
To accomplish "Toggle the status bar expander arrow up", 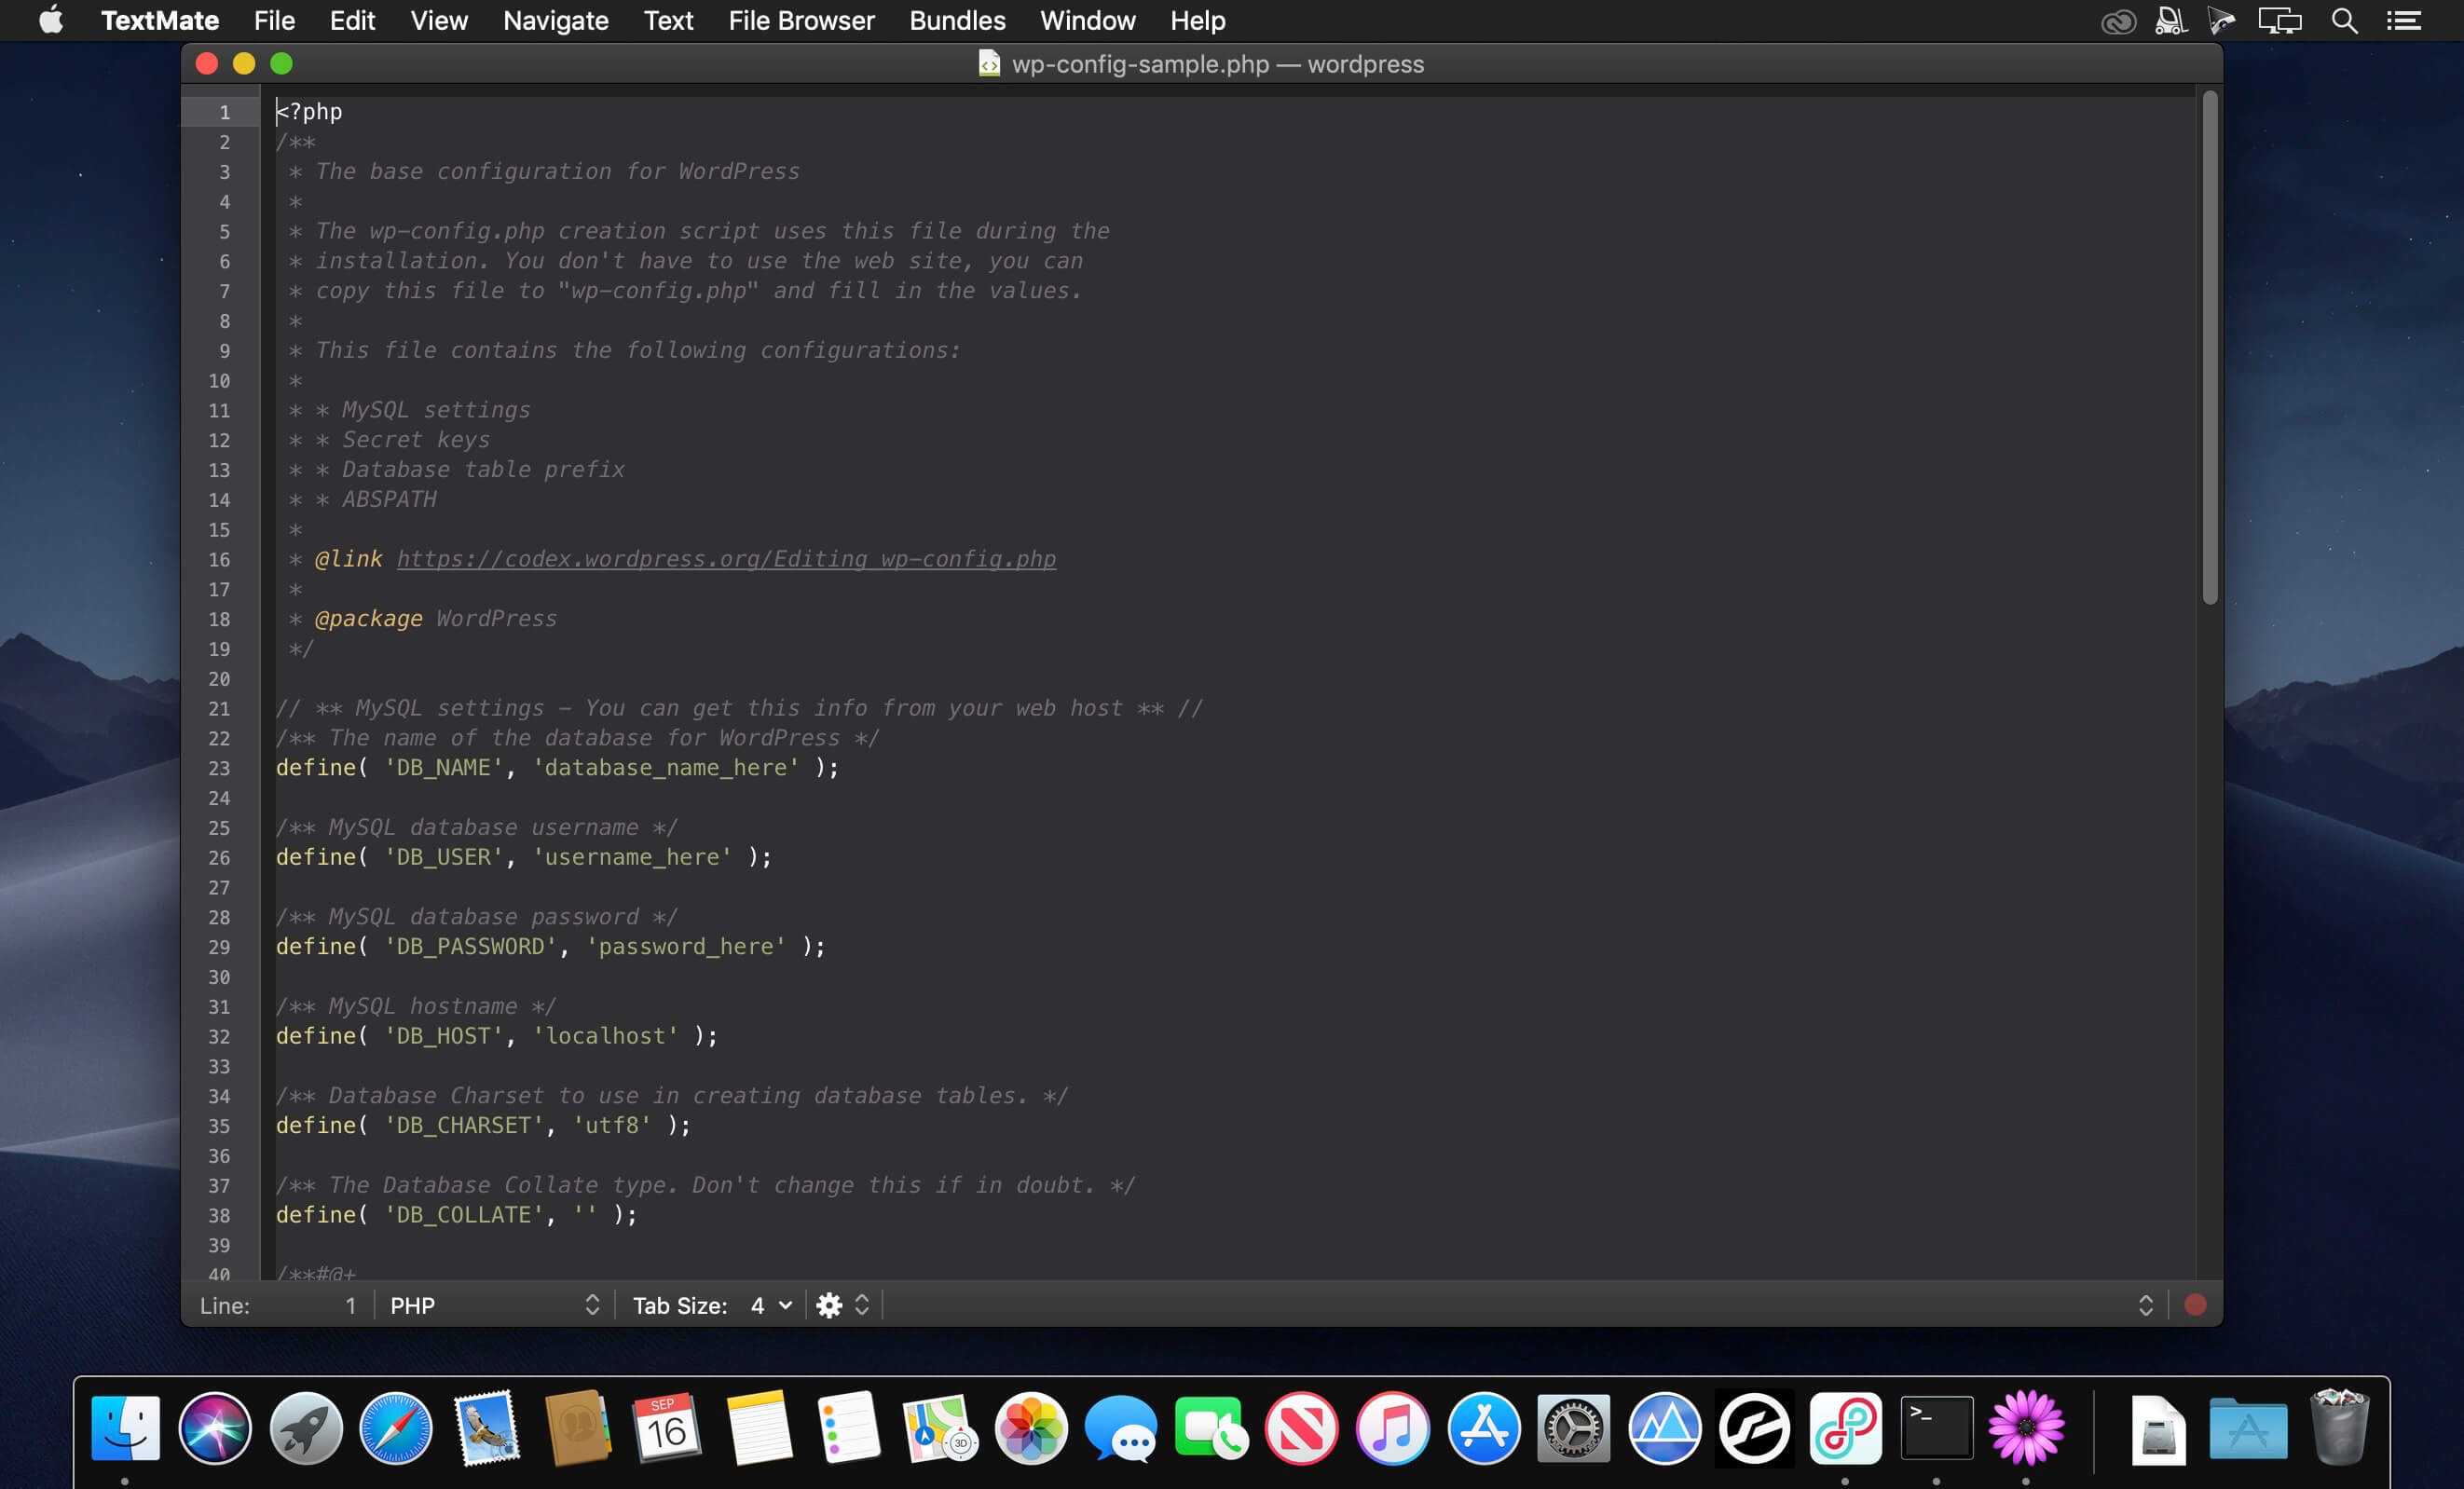I will (x=2147, y=1299).
